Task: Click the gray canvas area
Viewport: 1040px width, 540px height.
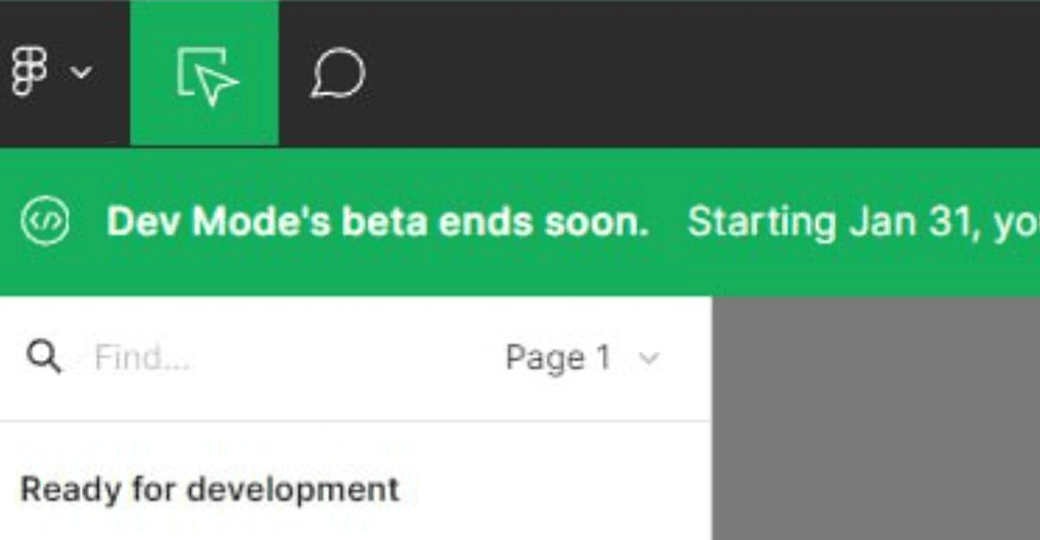Action: coord(876,418)
